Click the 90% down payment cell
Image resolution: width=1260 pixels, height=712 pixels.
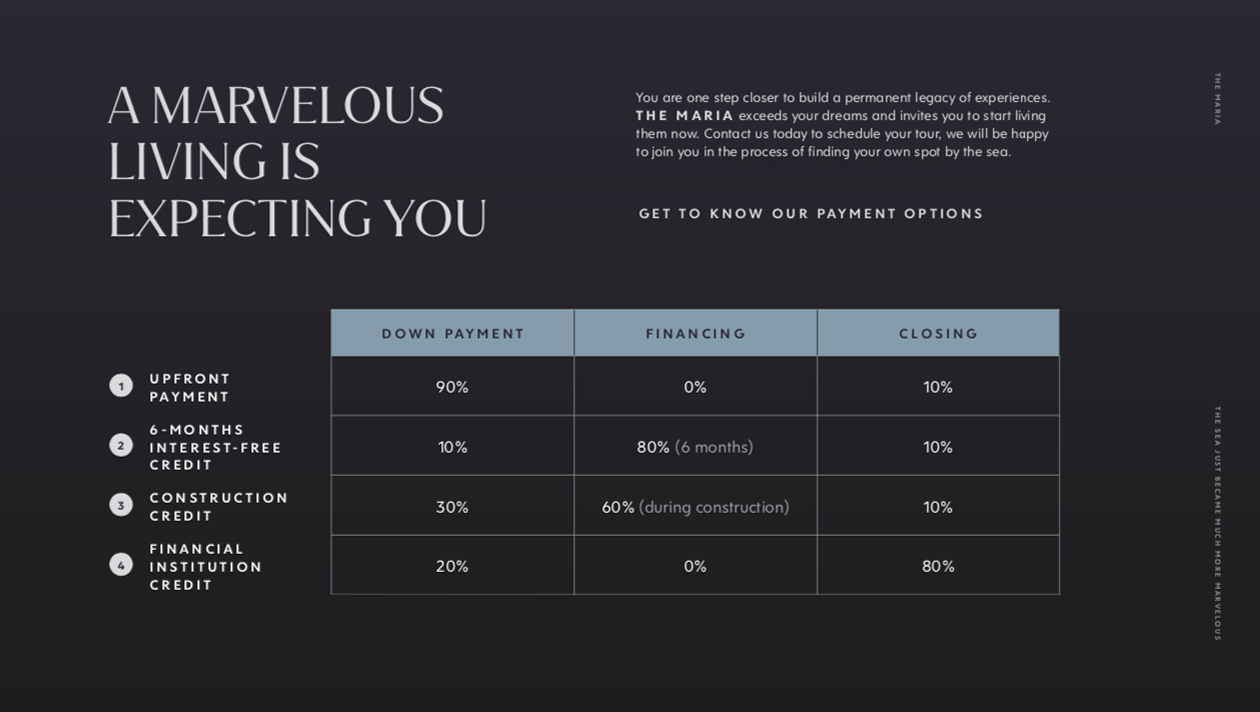click(453, 387)
